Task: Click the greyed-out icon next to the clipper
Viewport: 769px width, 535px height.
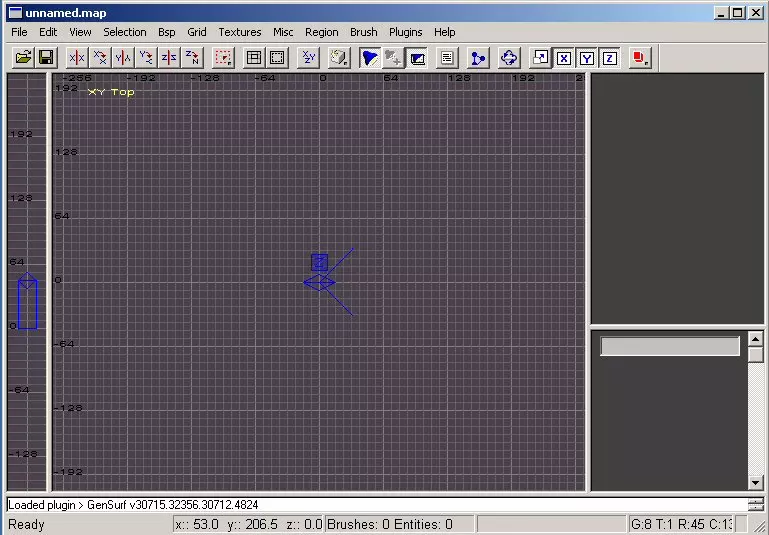Action: [392, 58]
